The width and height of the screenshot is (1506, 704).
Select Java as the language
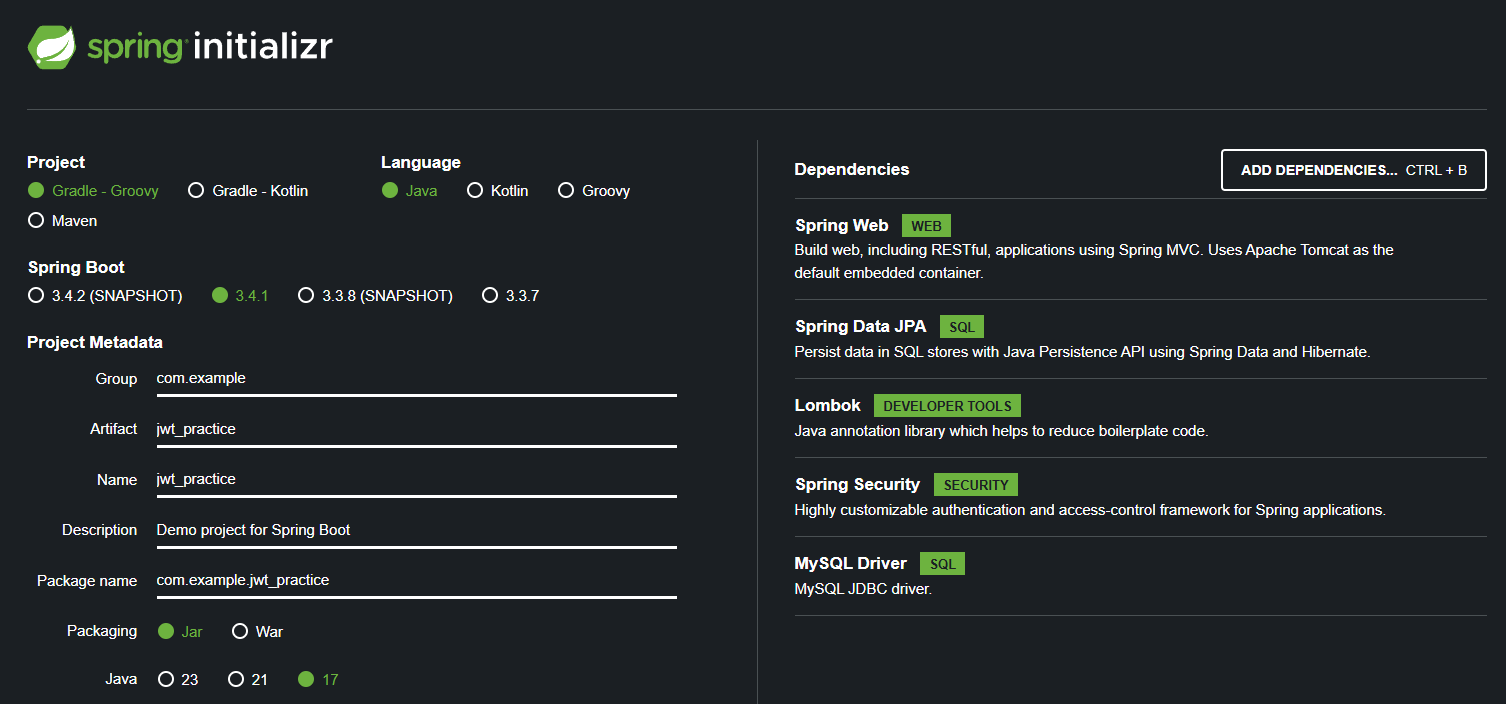(410, 190)
